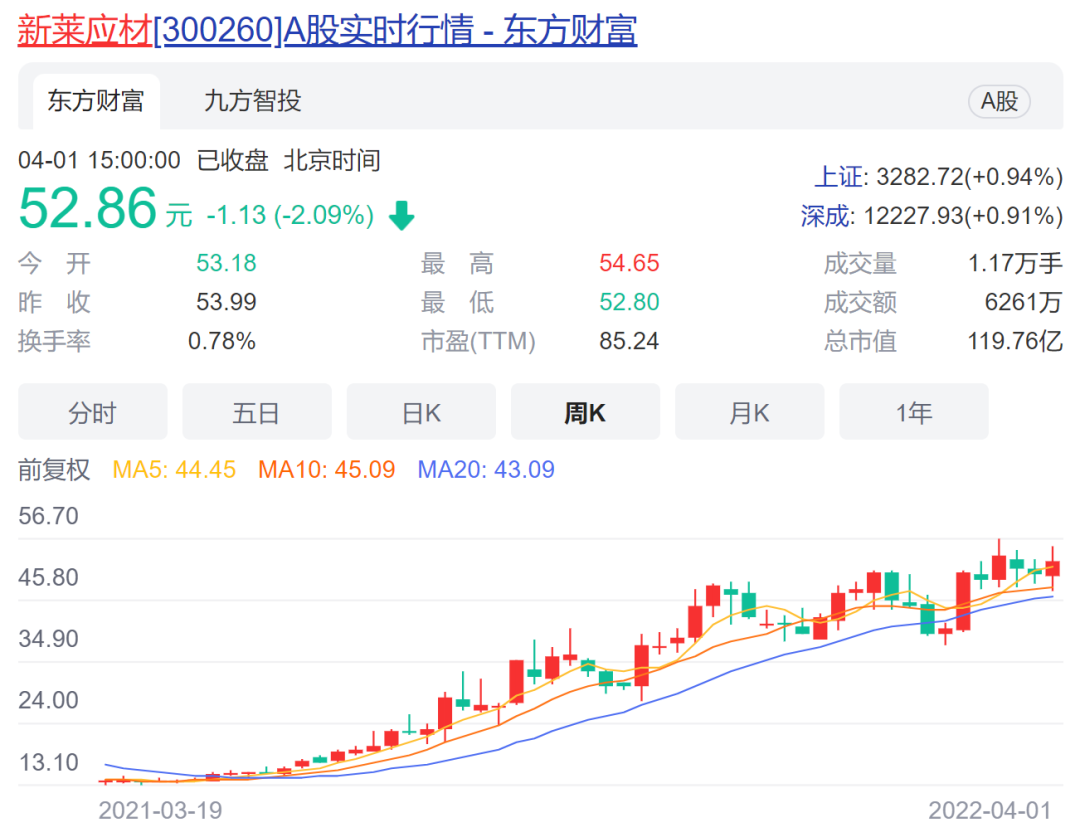The height and width of the screenshot is (837, 1080).
Task: Click the A股 market badge
Action: coord(998,101)
